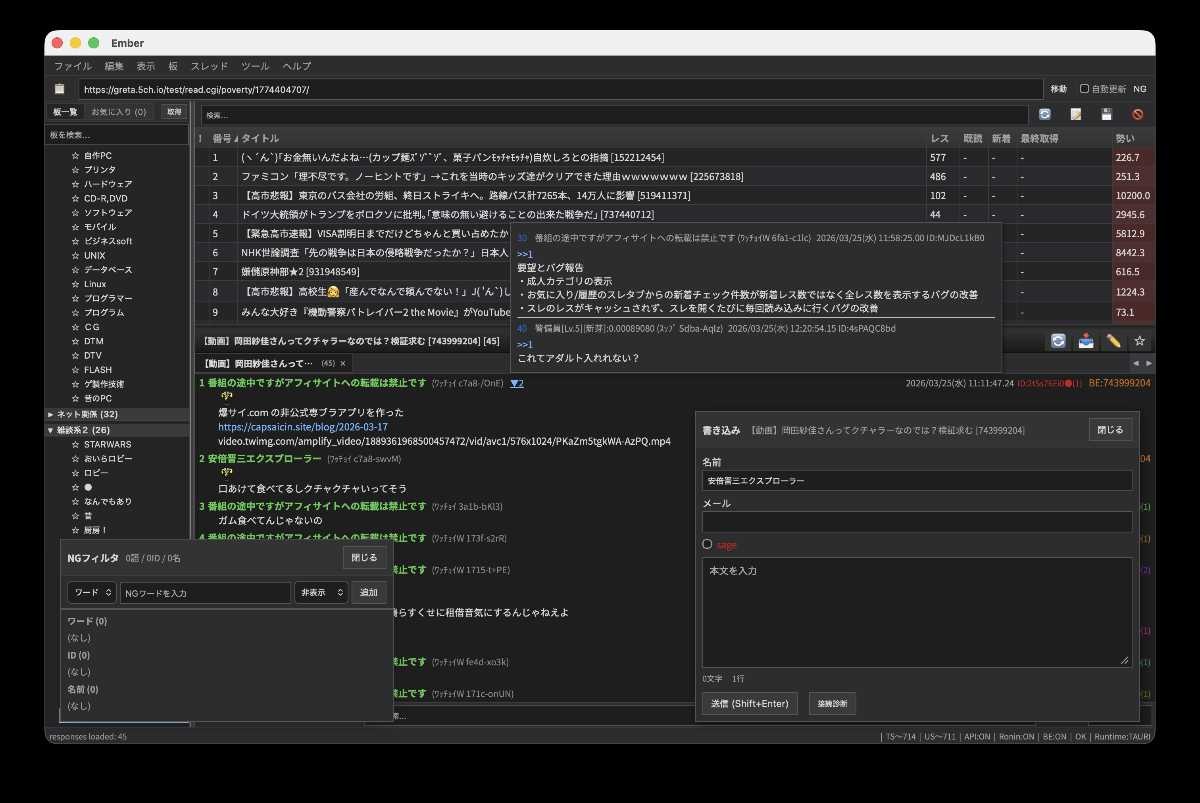Click the notepad icon beside the search bar
Image resolution: width=1200 pixels, height=803 pixels.
tap(1076, 115)
